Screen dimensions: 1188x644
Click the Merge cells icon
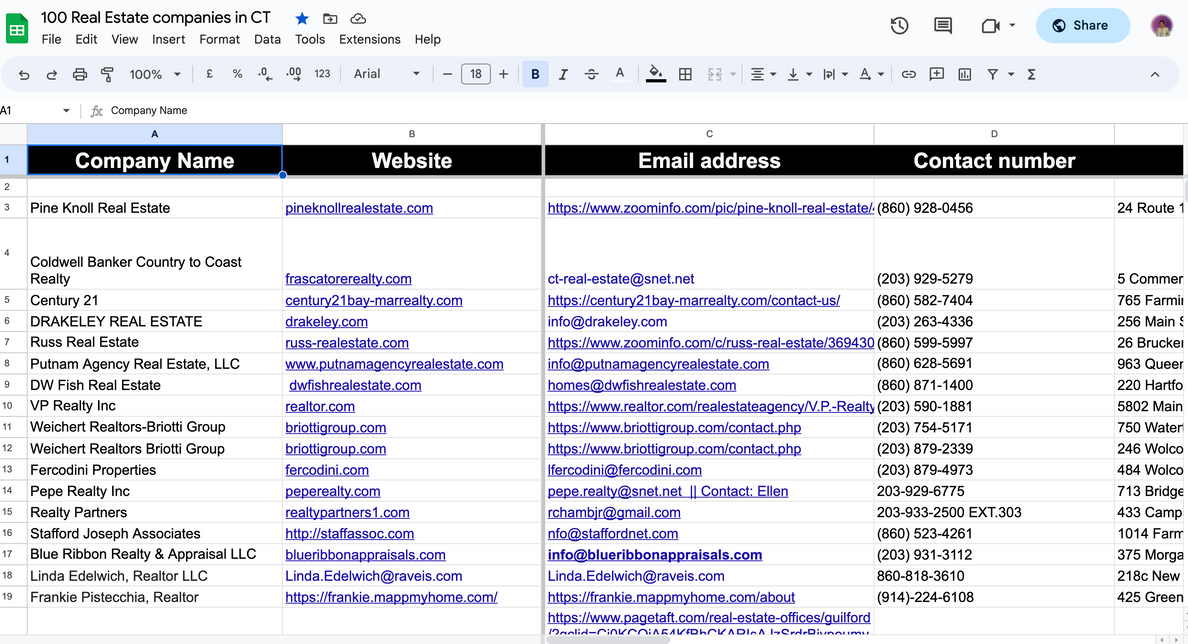pyautogui.click(x=714, y=74)
